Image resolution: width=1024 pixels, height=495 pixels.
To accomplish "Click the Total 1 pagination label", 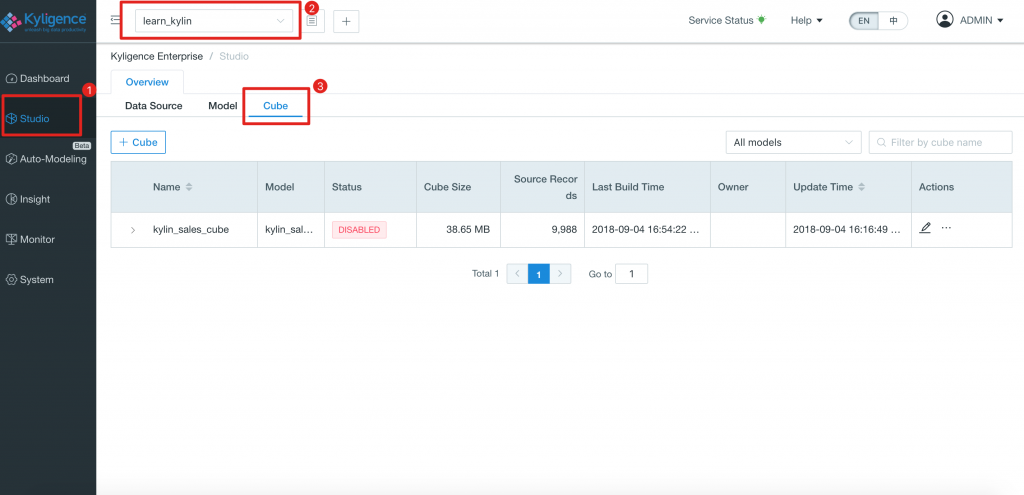I will (x=485, y=274).
